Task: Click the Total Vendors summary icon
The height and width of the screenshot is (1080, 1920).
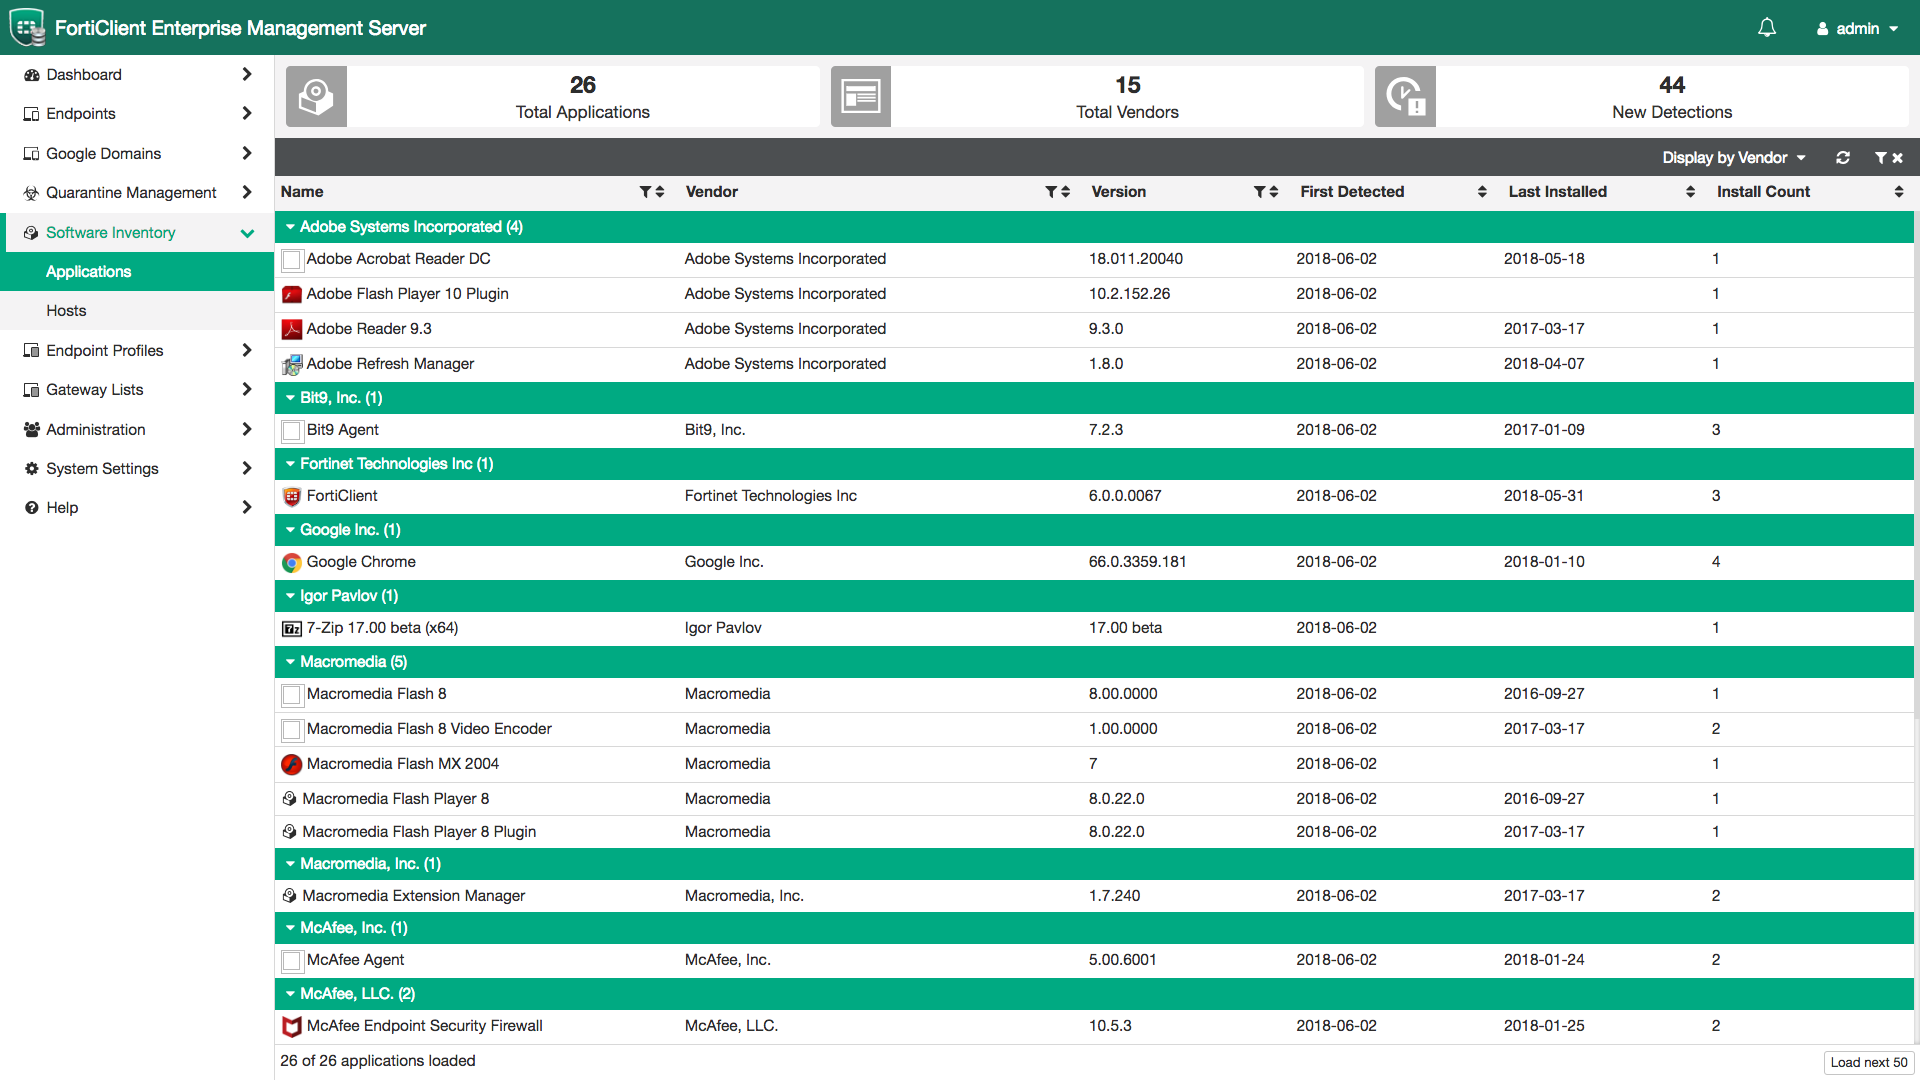Action: 860,96
